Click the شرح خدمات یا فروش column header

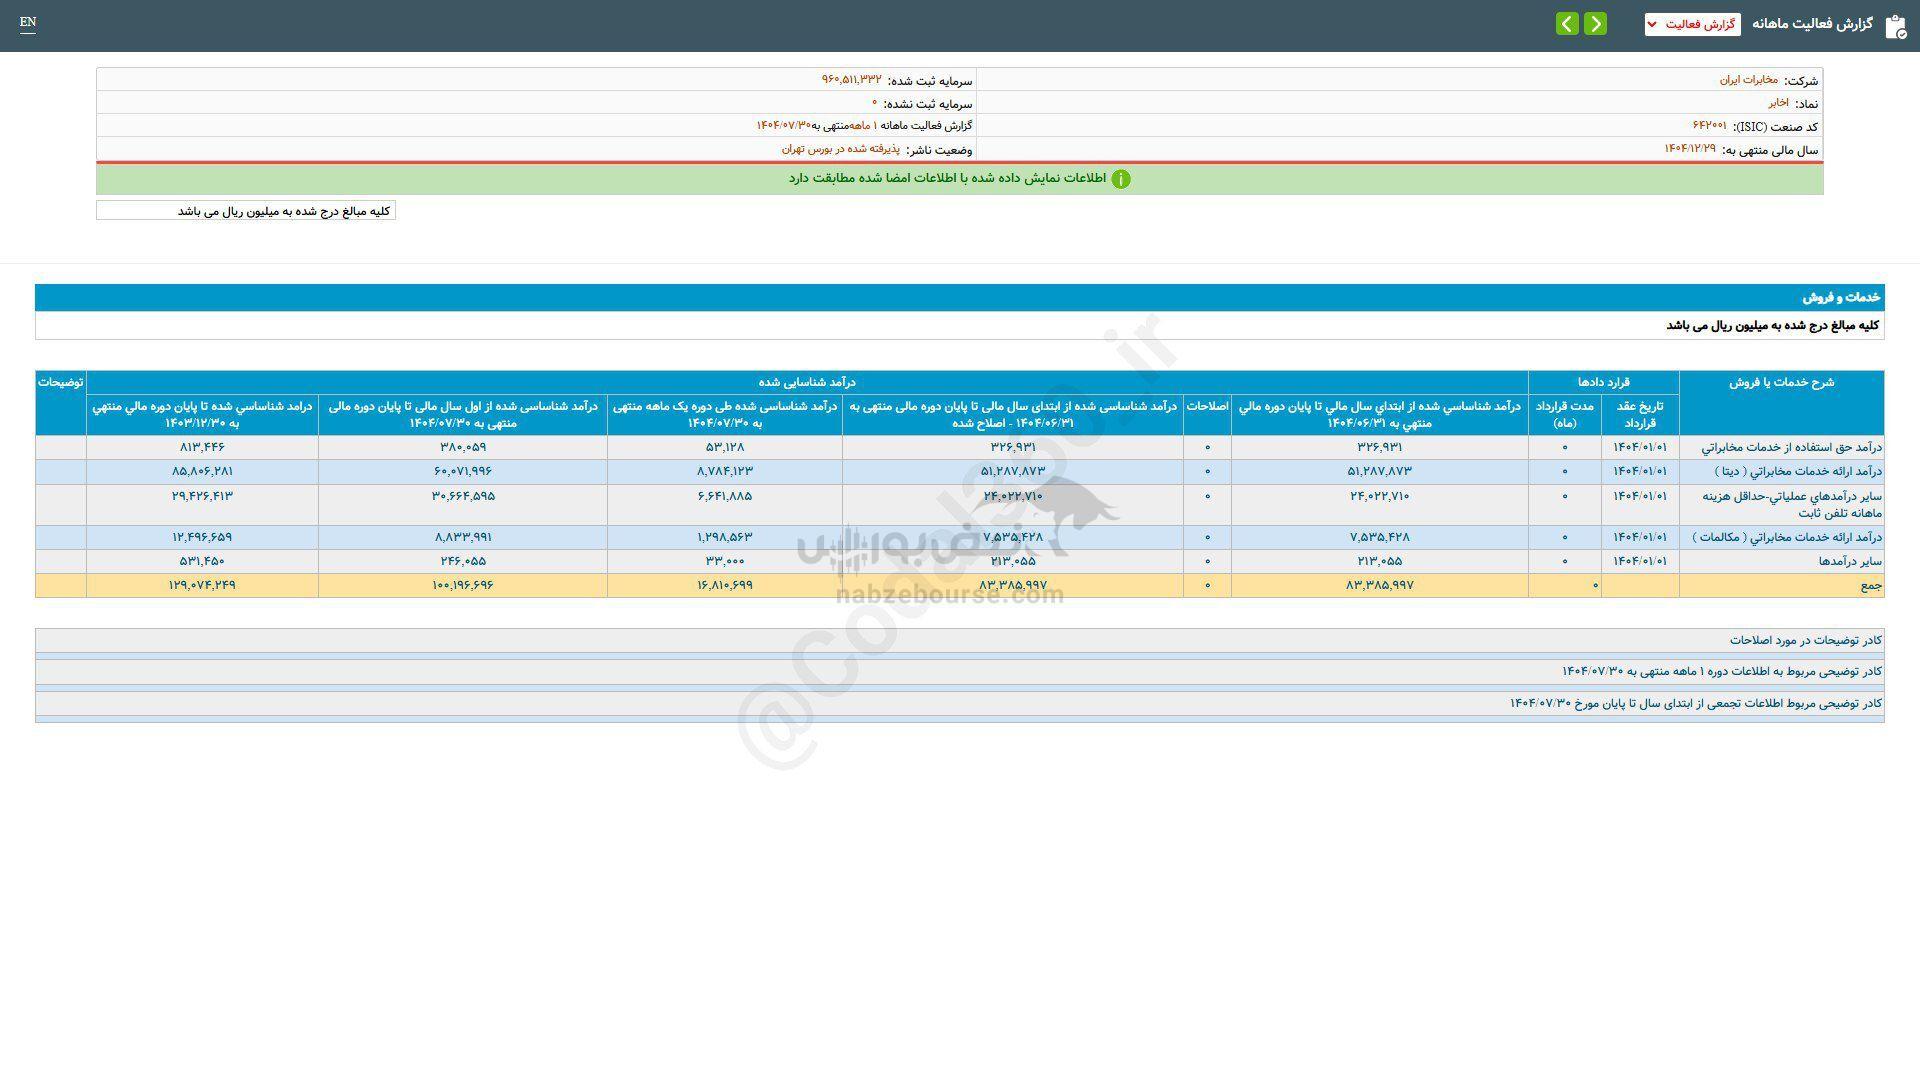tap(1781, 382)
